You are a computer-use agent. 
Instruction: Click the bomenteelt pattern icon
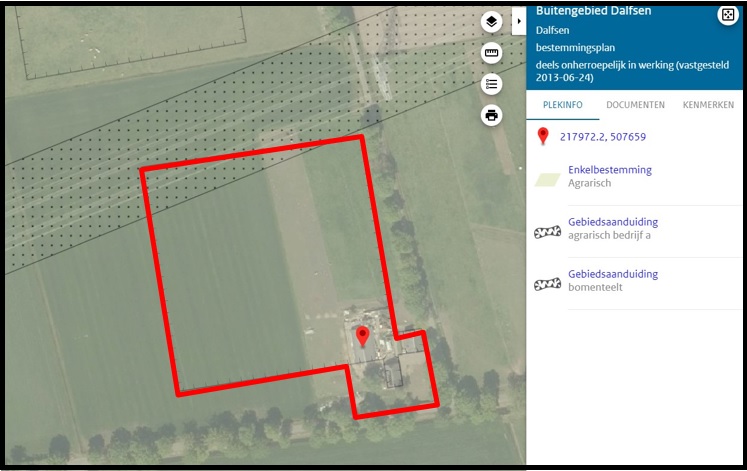point(547,285)
